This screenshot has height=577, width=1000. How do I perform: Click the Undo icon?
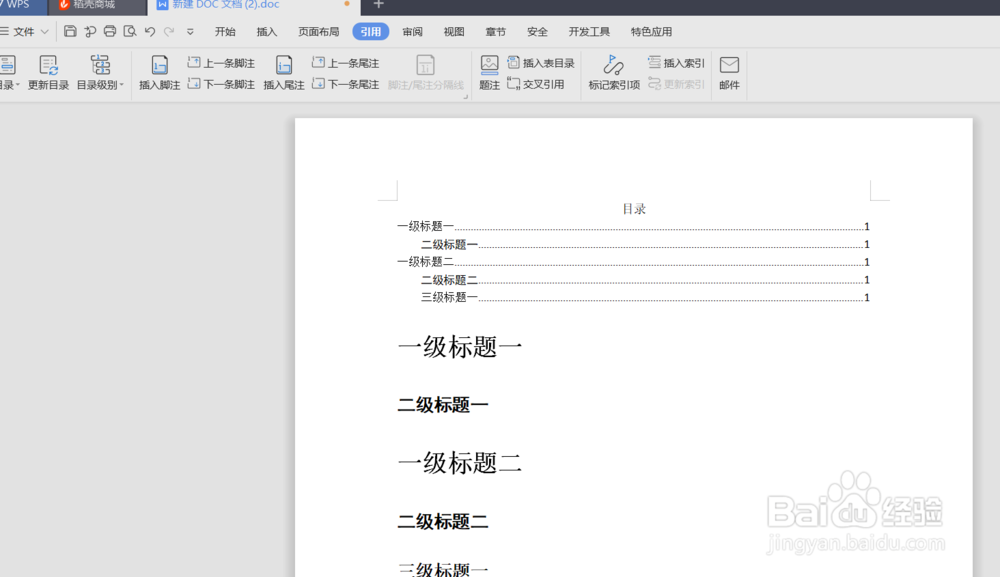pyautogui.click(x=148, y=31)
